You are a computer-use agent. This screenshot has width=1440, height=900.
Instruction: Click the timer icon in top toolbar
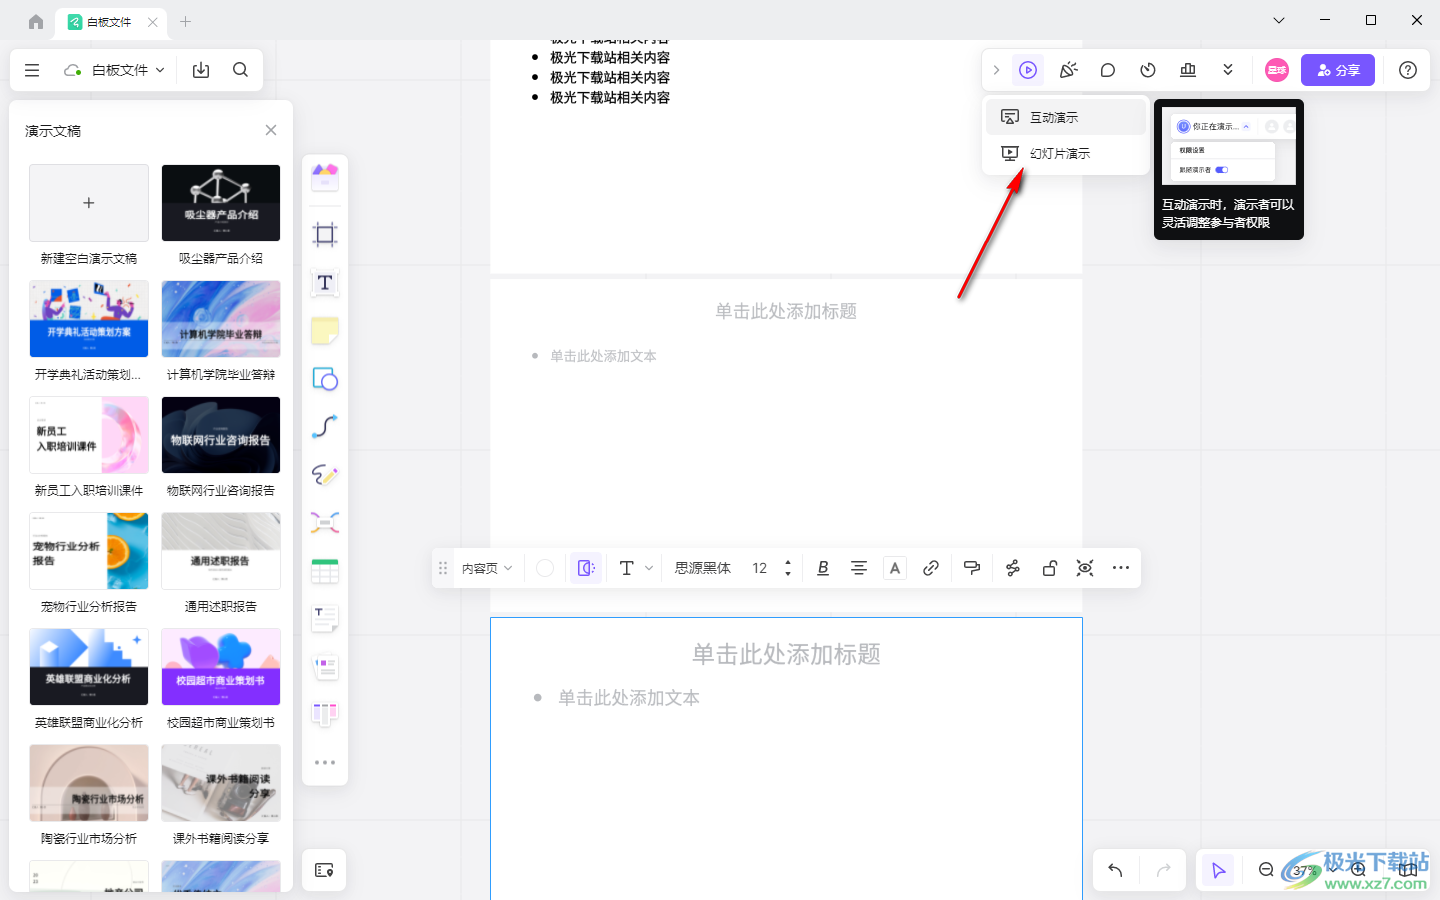[1148, 70]
